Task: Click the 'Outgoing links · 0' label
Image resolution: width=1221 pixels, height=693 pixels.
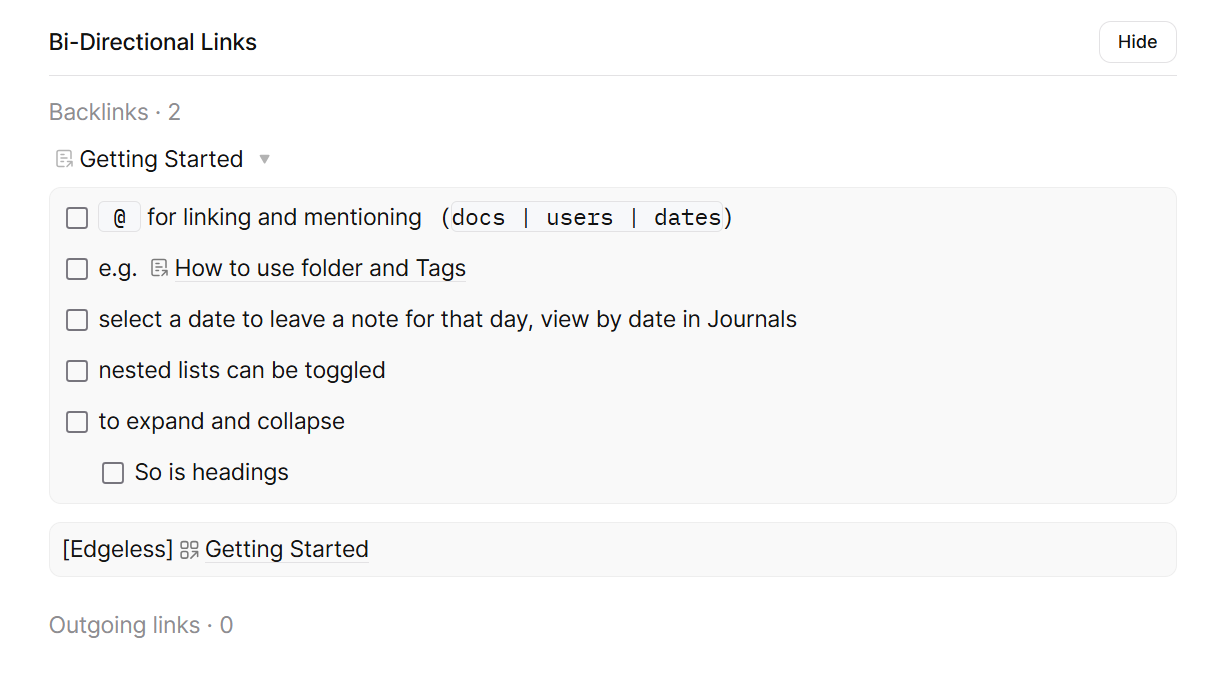Action: point(141,626)
